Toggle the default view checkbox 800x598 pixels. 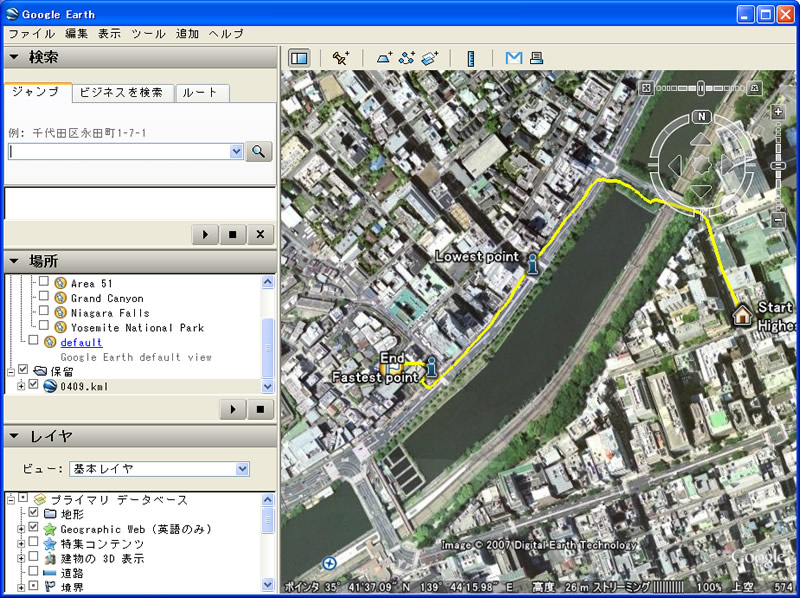[33, 340]
